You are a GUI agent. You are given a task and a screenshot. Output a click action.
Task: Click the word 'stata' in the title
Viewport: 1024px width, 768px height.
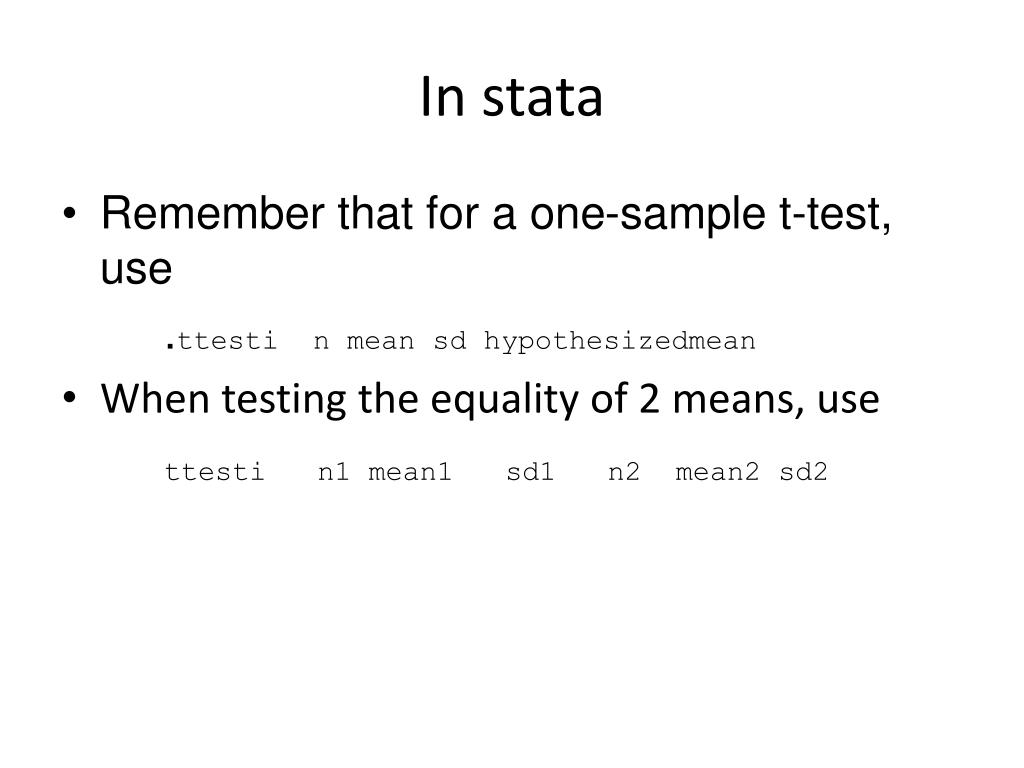point(543,99)
